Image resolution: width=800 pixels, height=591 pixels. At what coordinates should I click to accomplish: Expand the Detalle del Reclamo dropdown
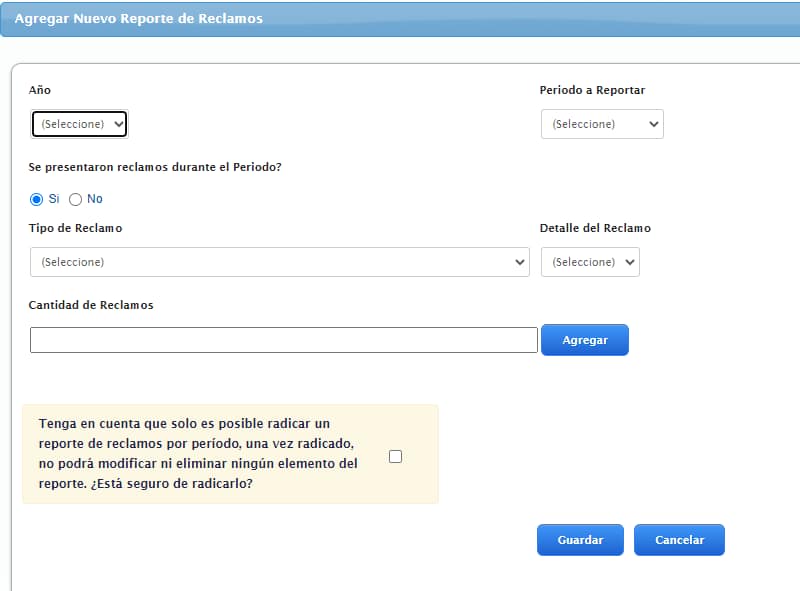[590, 262]
